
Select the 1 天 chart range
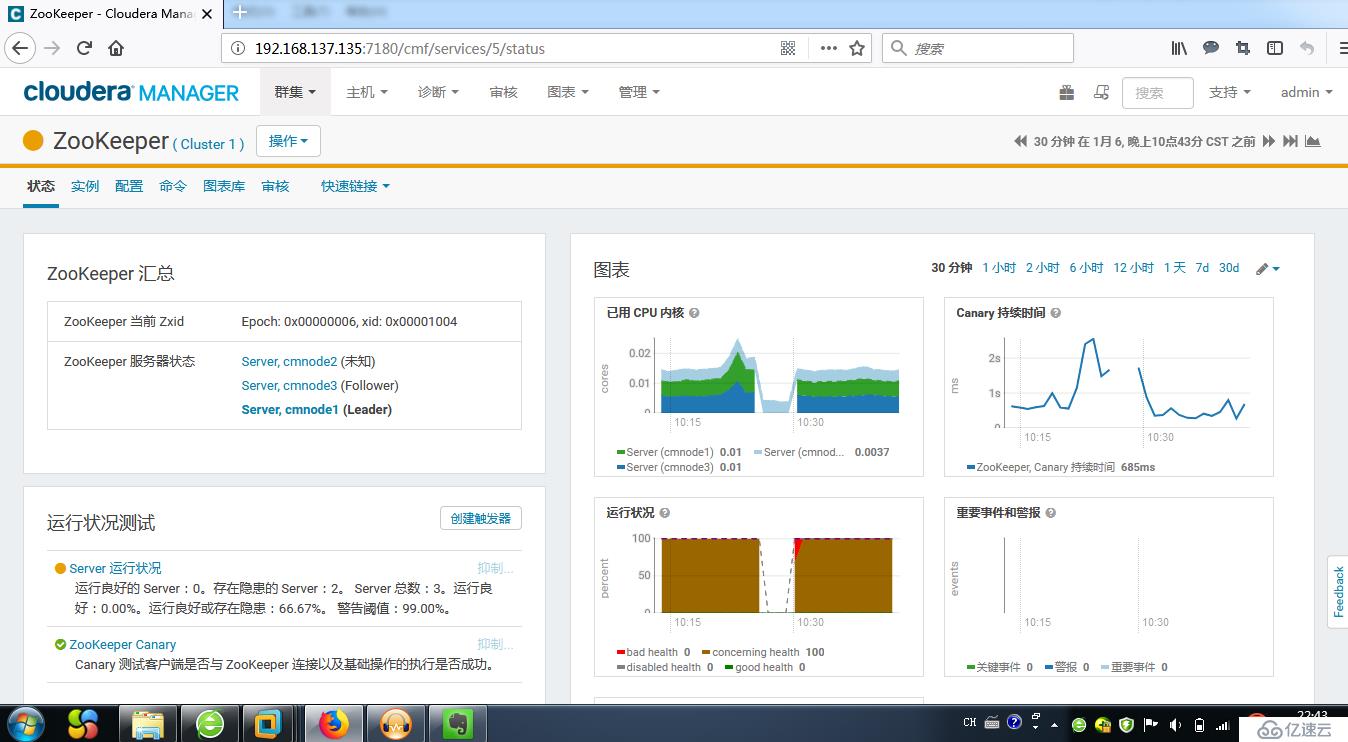tap(1175, 268)
